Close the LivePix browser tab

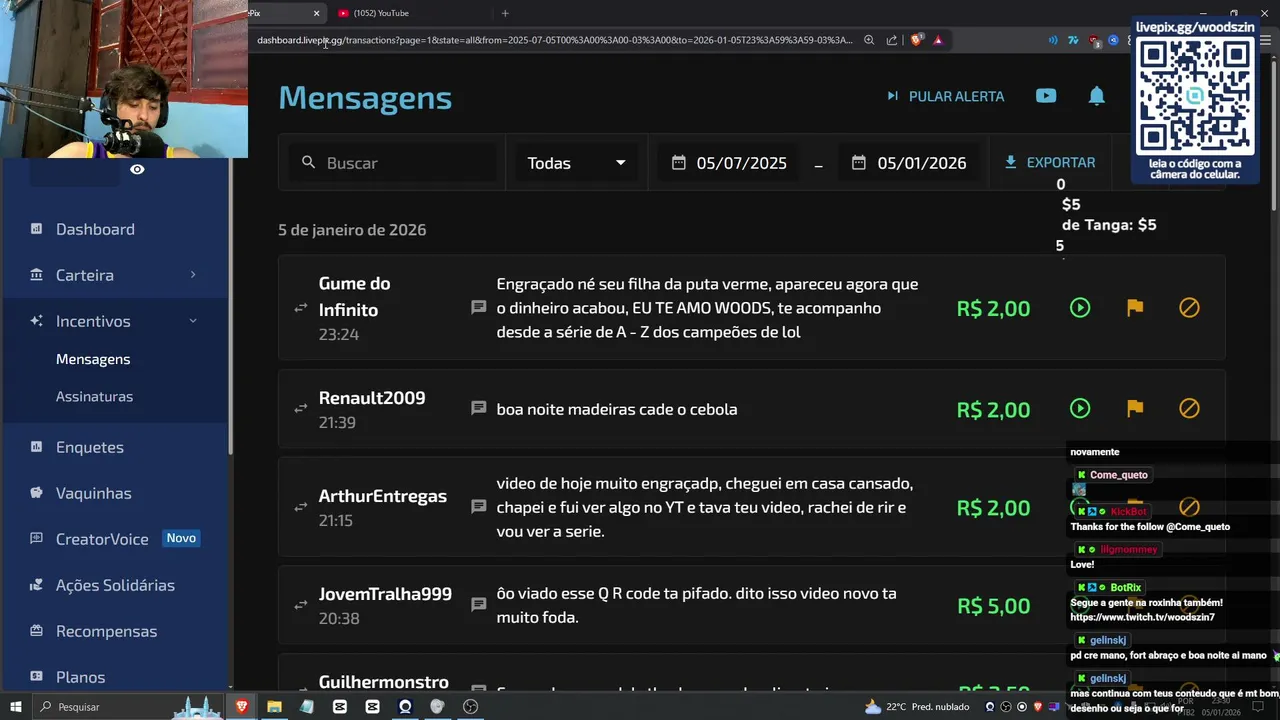tap(316, 13)
